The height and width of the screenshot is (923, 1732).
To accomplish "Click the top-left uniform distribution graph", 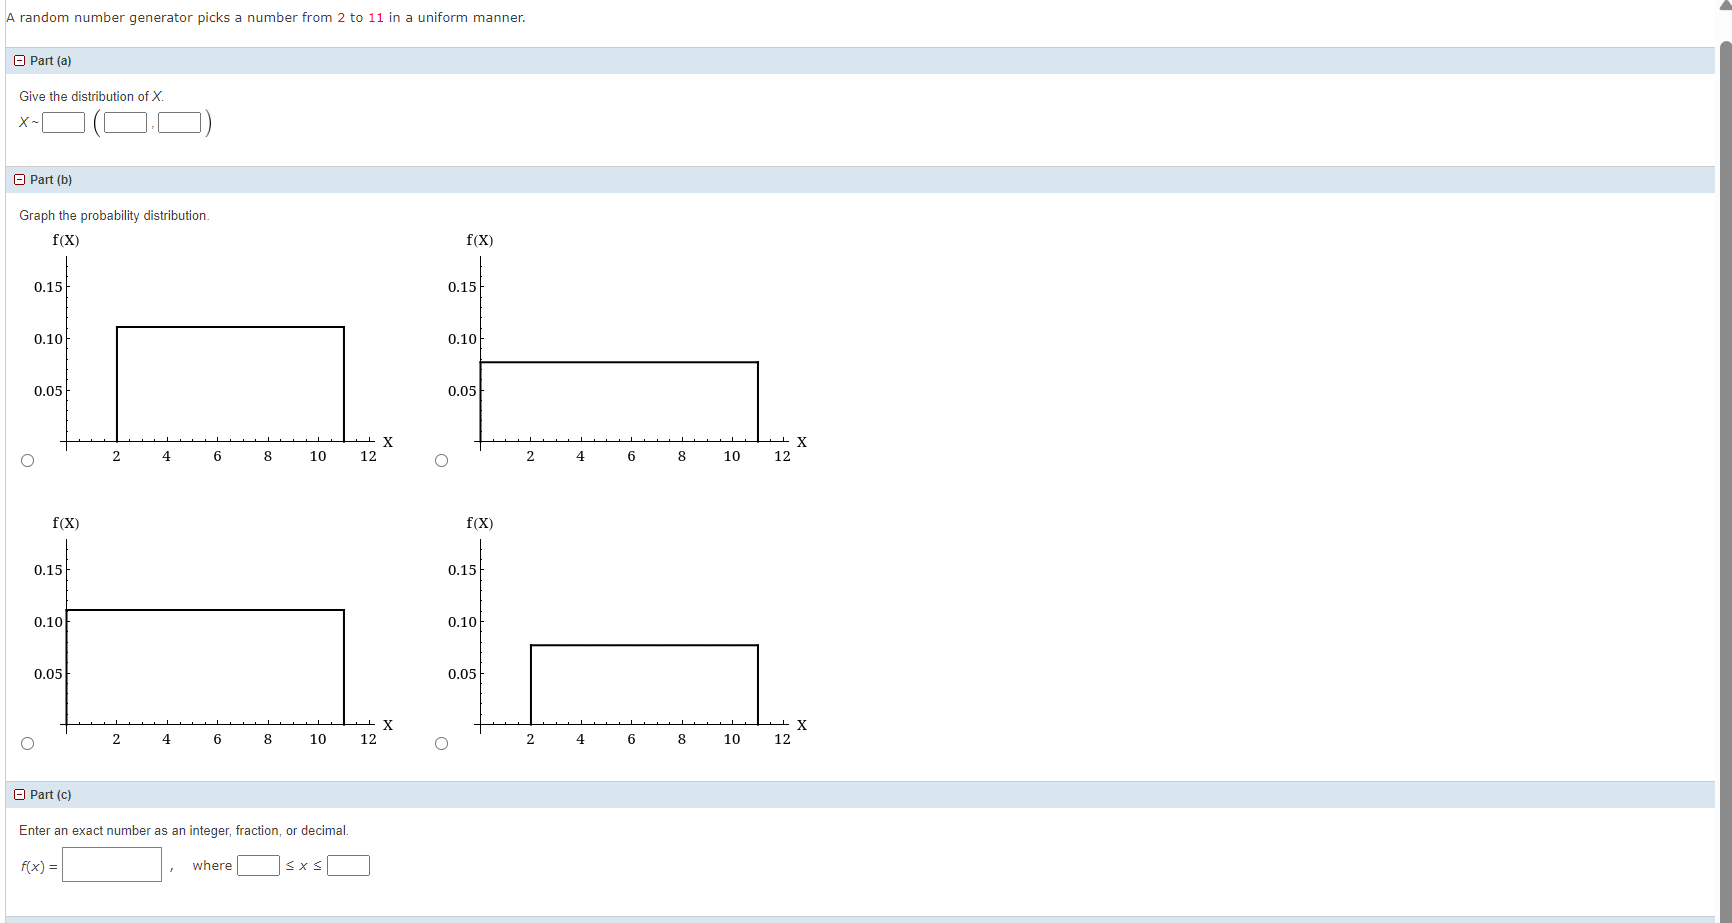I will [213, 349].
